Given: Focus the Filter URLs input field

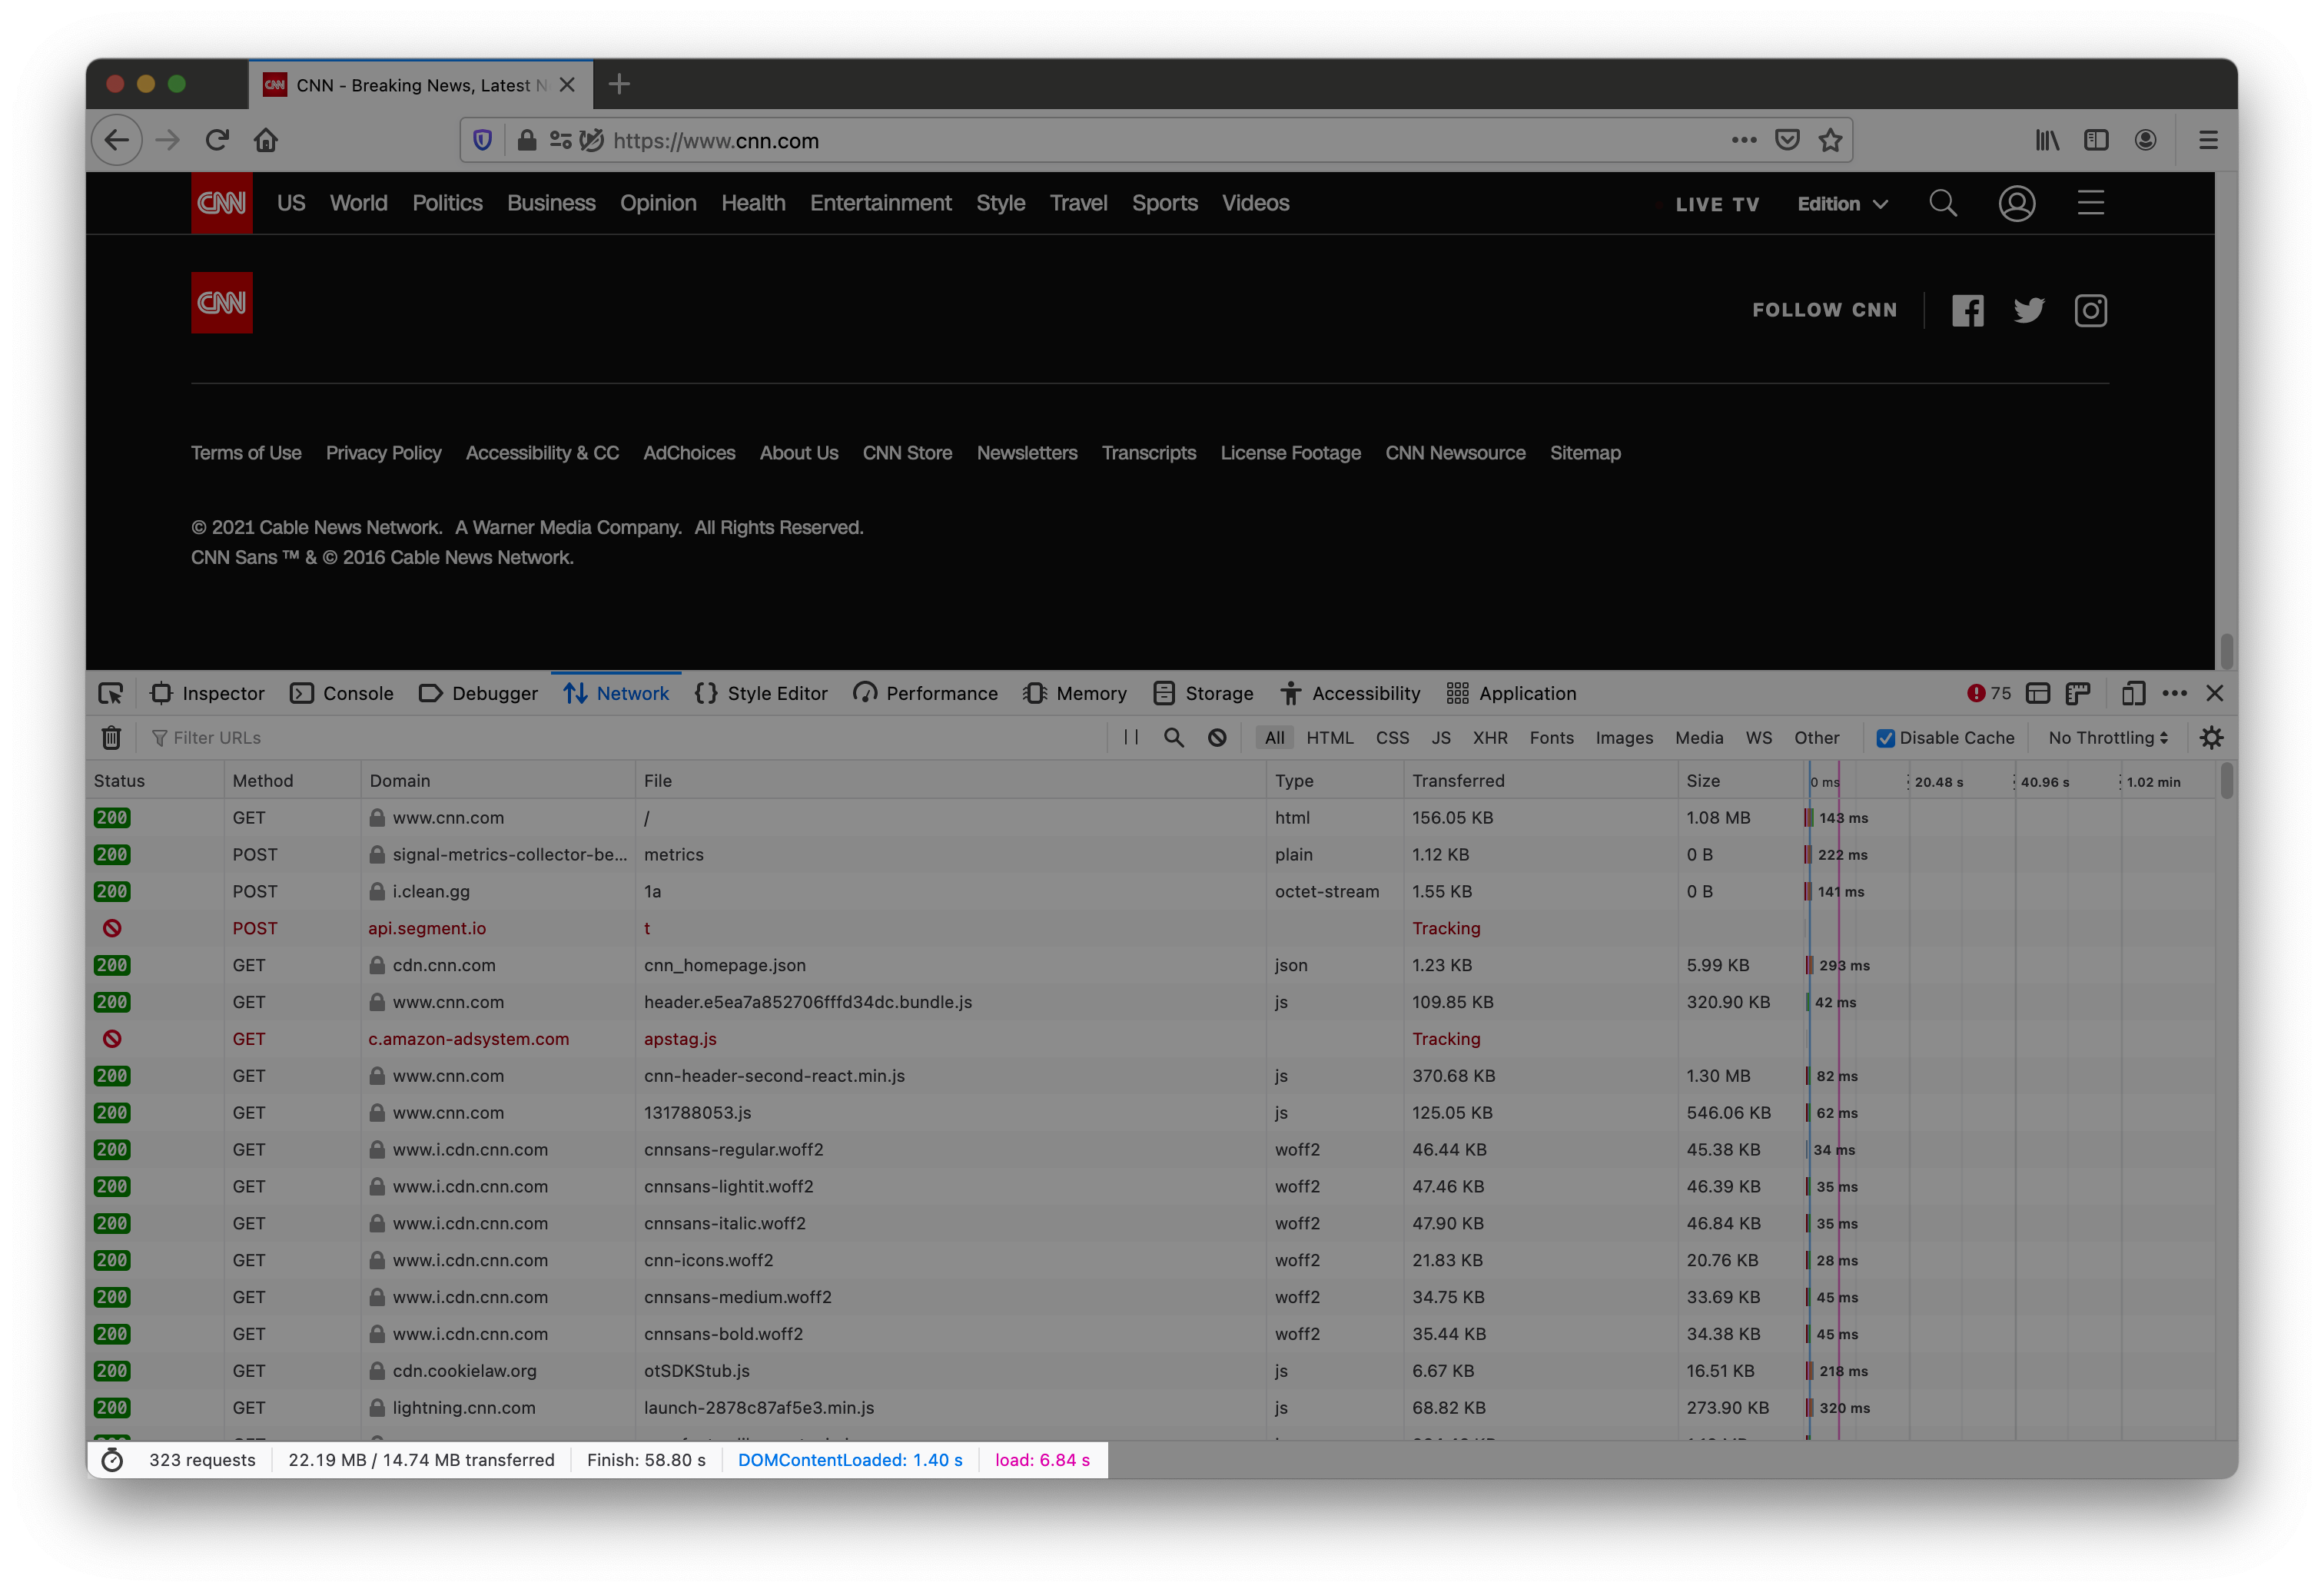Looking at the screenshot, I should point(625,738).
